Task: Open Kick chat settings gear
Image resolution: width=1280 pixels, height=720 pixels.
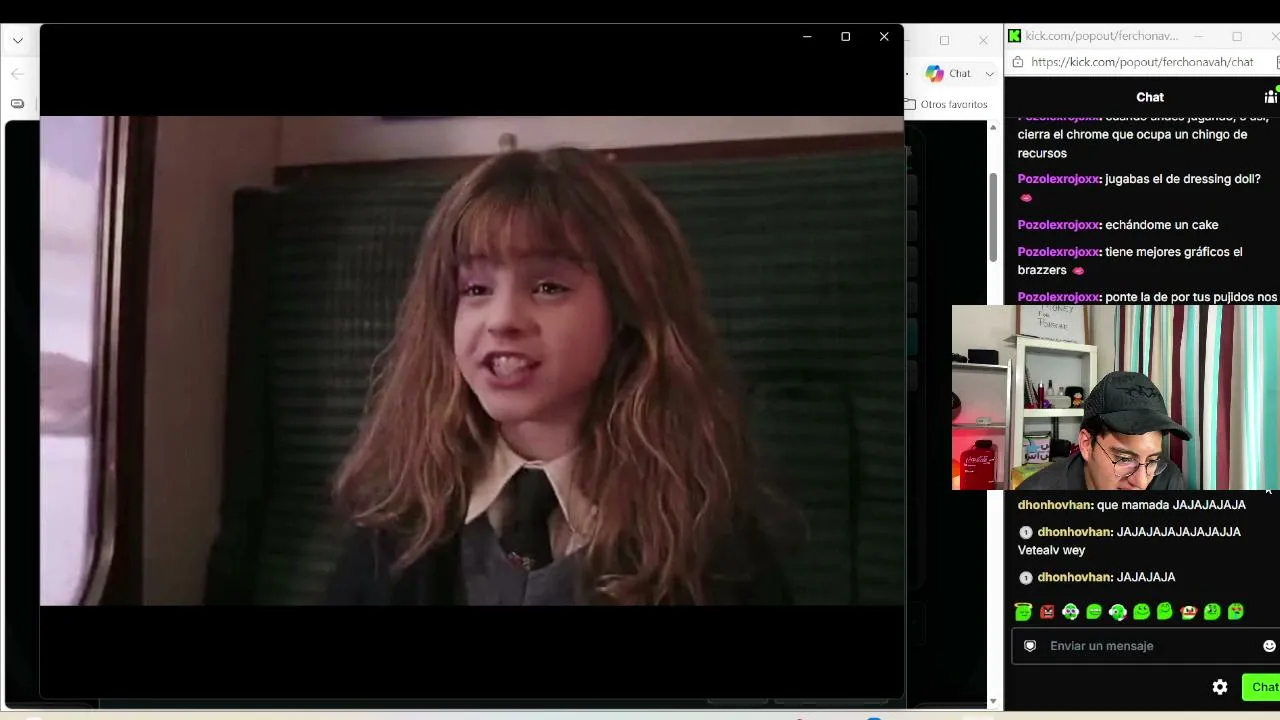Action: [1220, 687]
